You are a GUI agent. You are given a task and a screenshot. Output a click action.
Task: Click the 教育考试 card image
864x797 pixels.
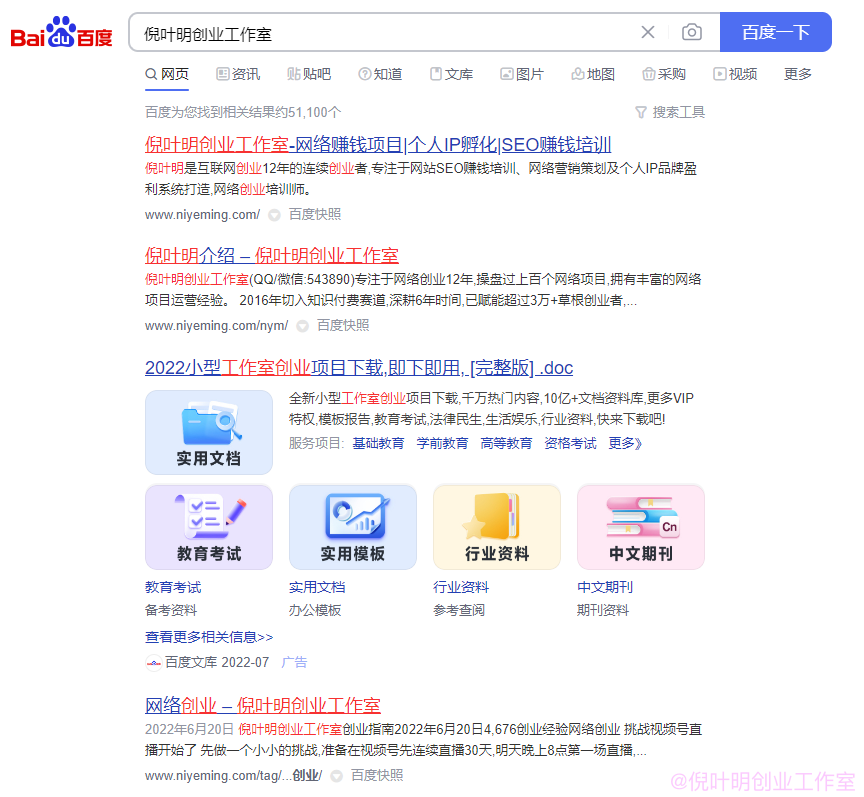pyautogui.click(x=209, y=527)
